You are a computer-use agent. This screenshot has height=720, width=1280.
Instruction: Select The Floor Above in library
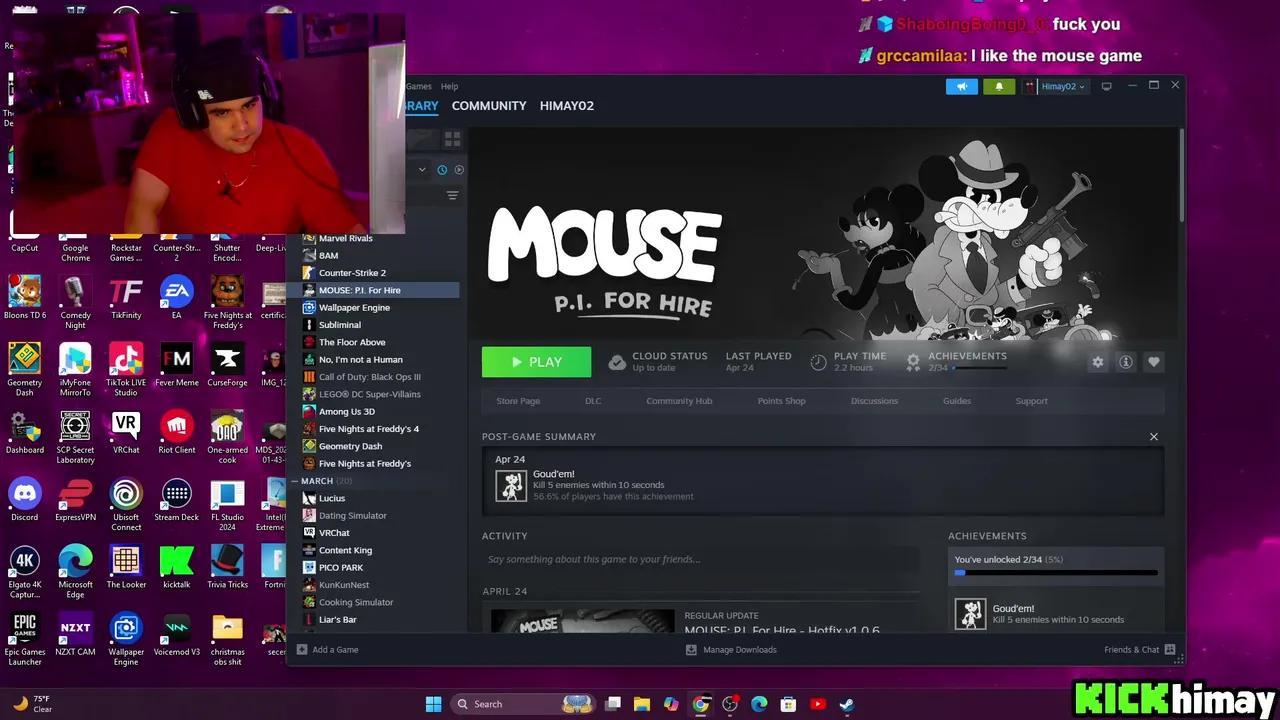352,342
